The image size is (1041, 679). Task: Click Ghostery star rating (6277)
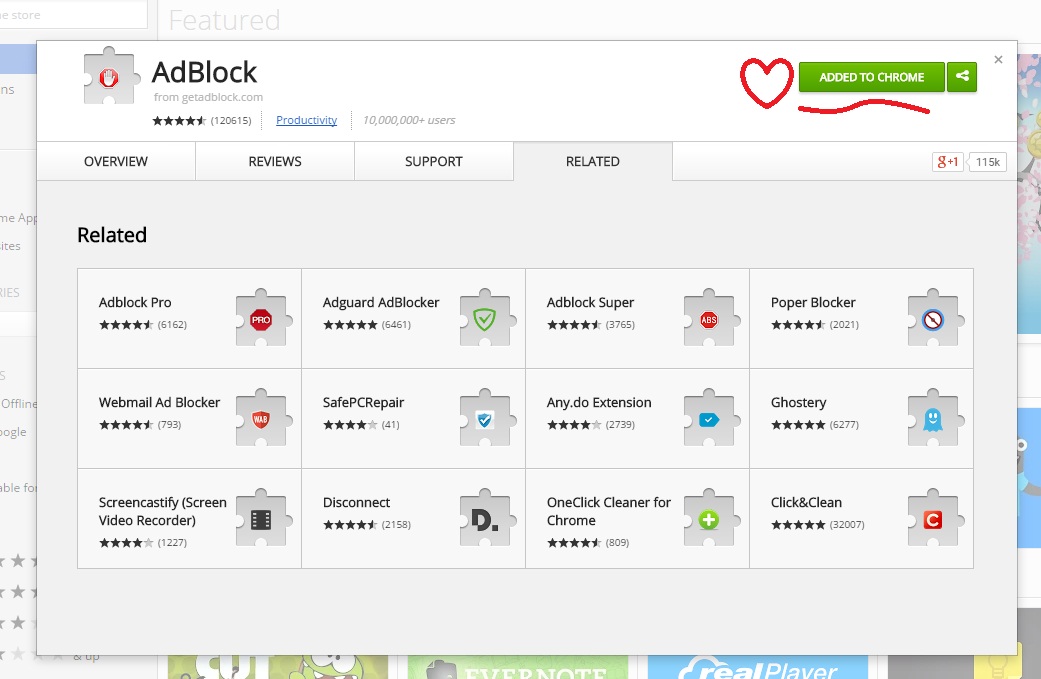tap(815, 425)
